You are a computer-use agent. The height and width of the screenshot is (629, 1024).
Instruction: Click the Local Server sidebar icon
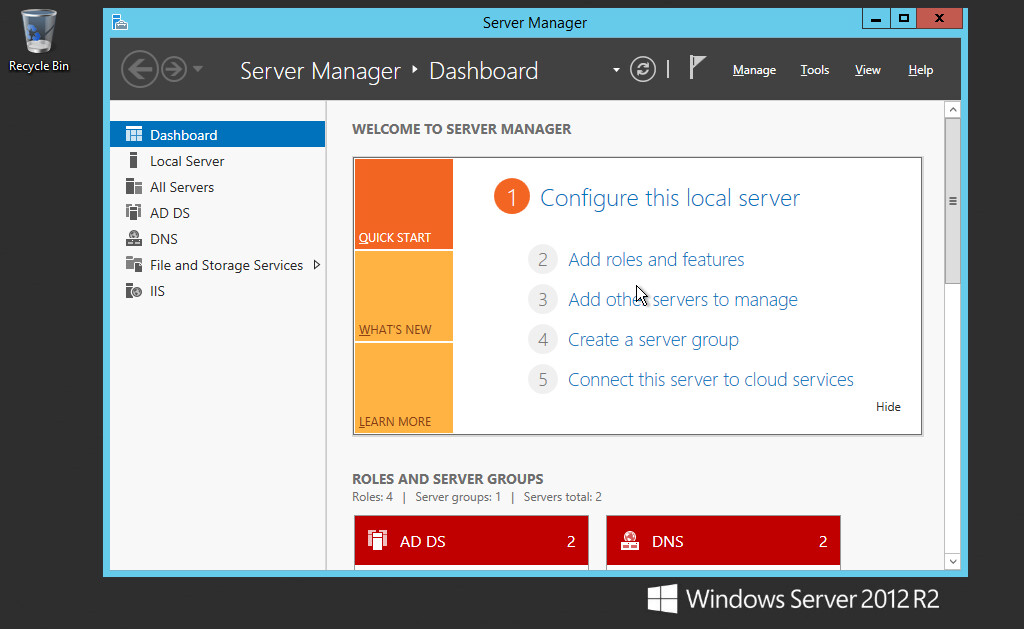134,161
